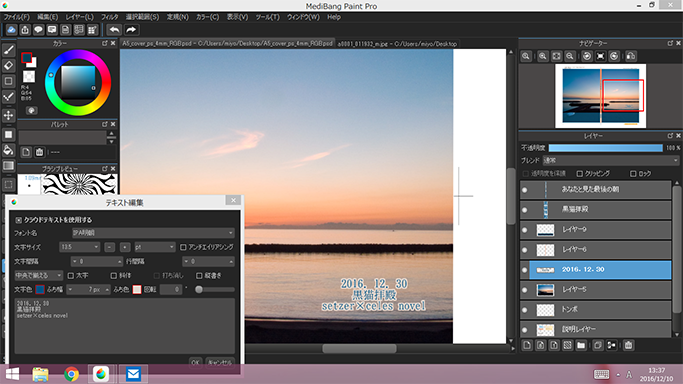
Task: Open the pt unit dropdown
Action: click(x=155, y=247)
